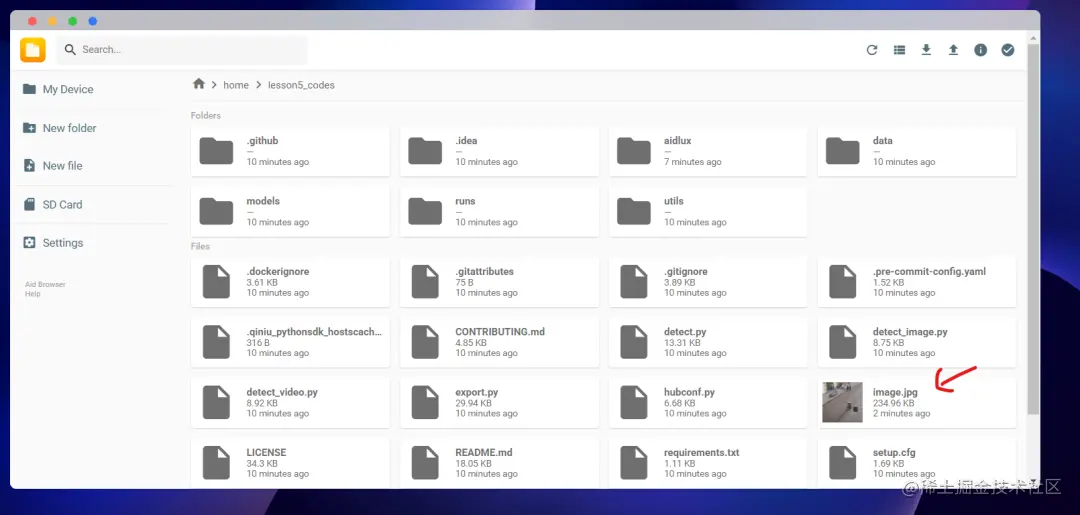Click the Aid Browser link in the sidebar
The width and height of the screenshot is (1080, 515).
pos(45,284)
